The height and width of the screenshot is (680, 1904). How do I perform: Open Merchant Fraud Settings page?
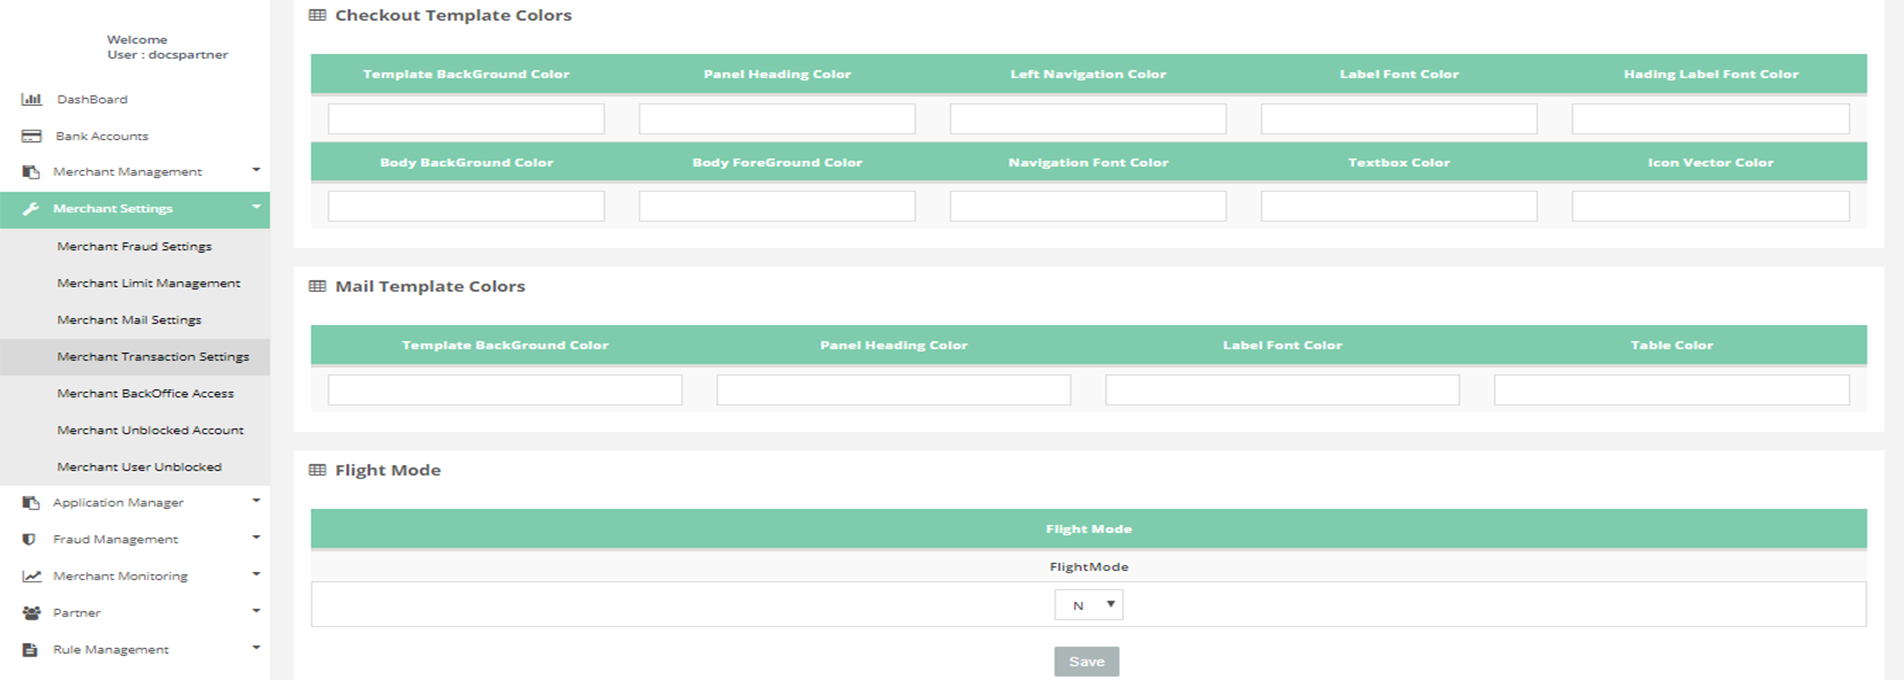pos(134,246)
